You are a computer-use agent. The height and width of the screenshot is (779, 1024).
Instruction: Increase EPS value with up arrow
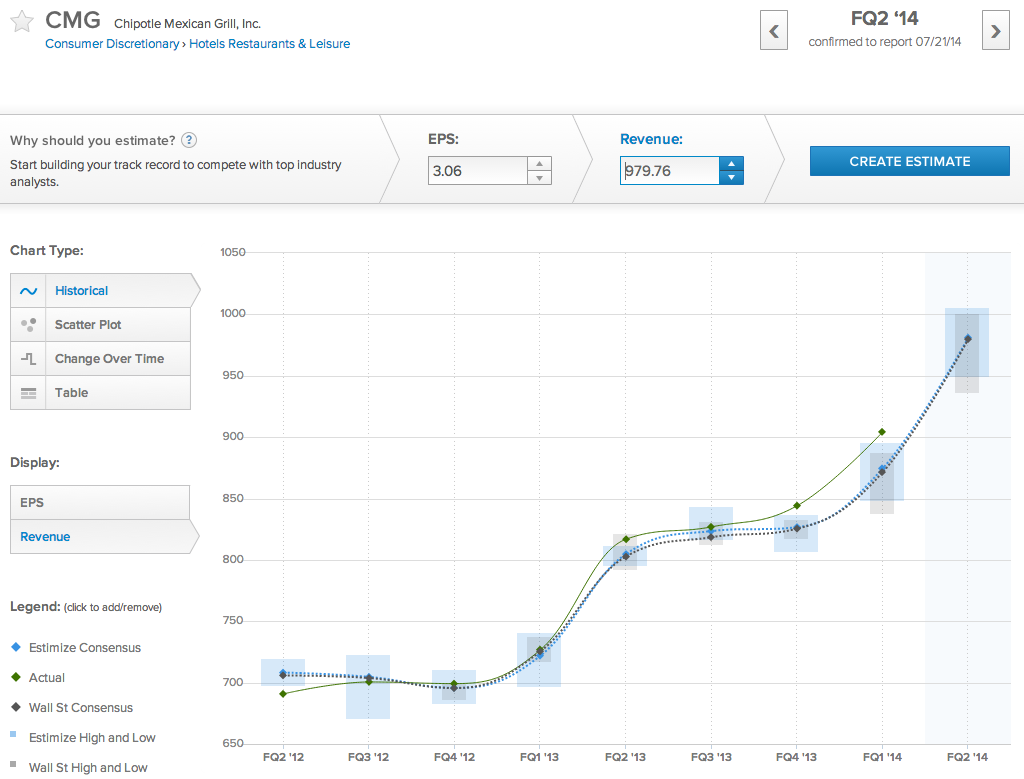539,164
